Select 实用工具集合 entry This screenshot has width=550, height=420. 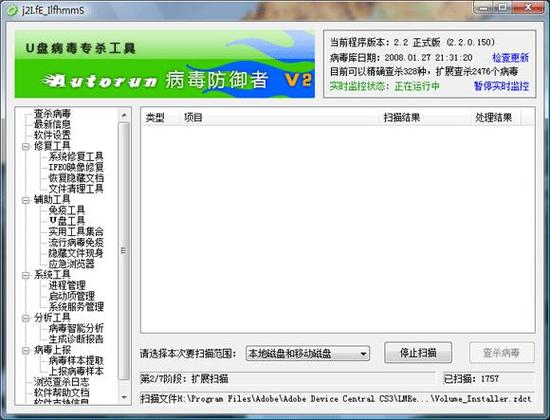76,232
